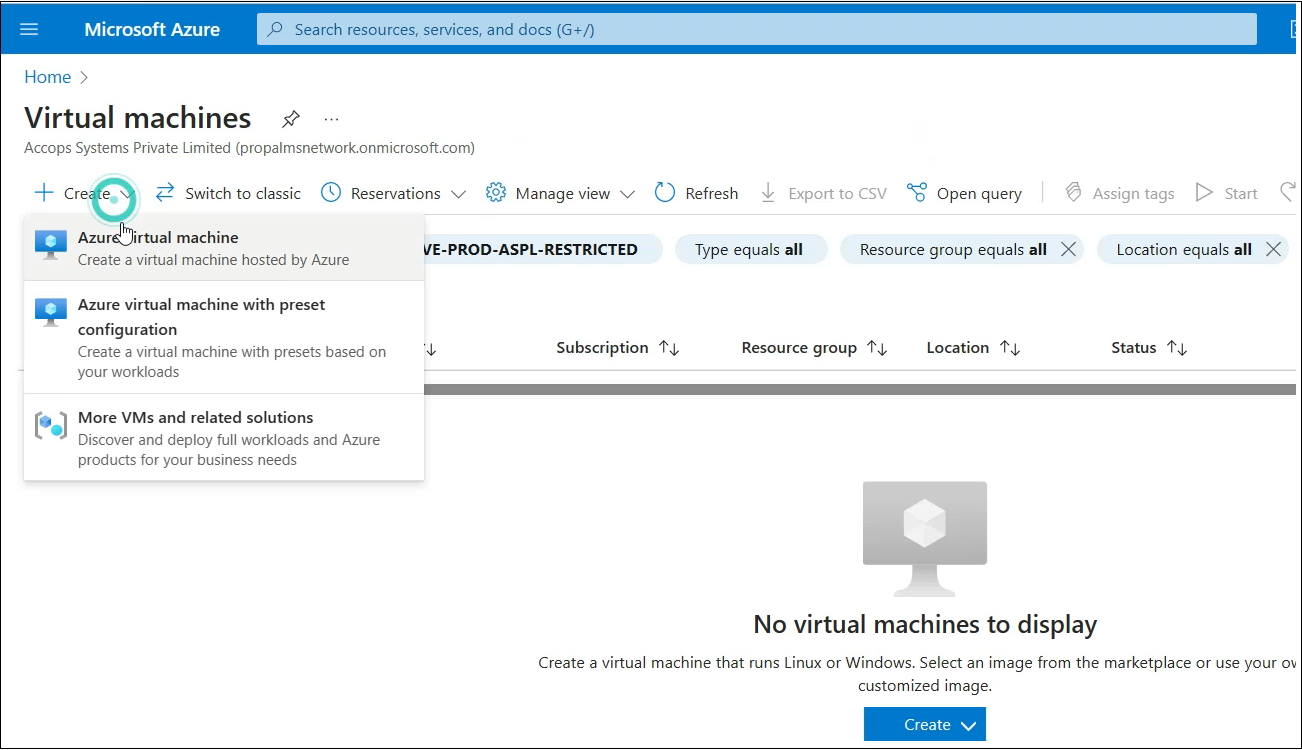Open the Type equals all filter

tap(751, 249)
